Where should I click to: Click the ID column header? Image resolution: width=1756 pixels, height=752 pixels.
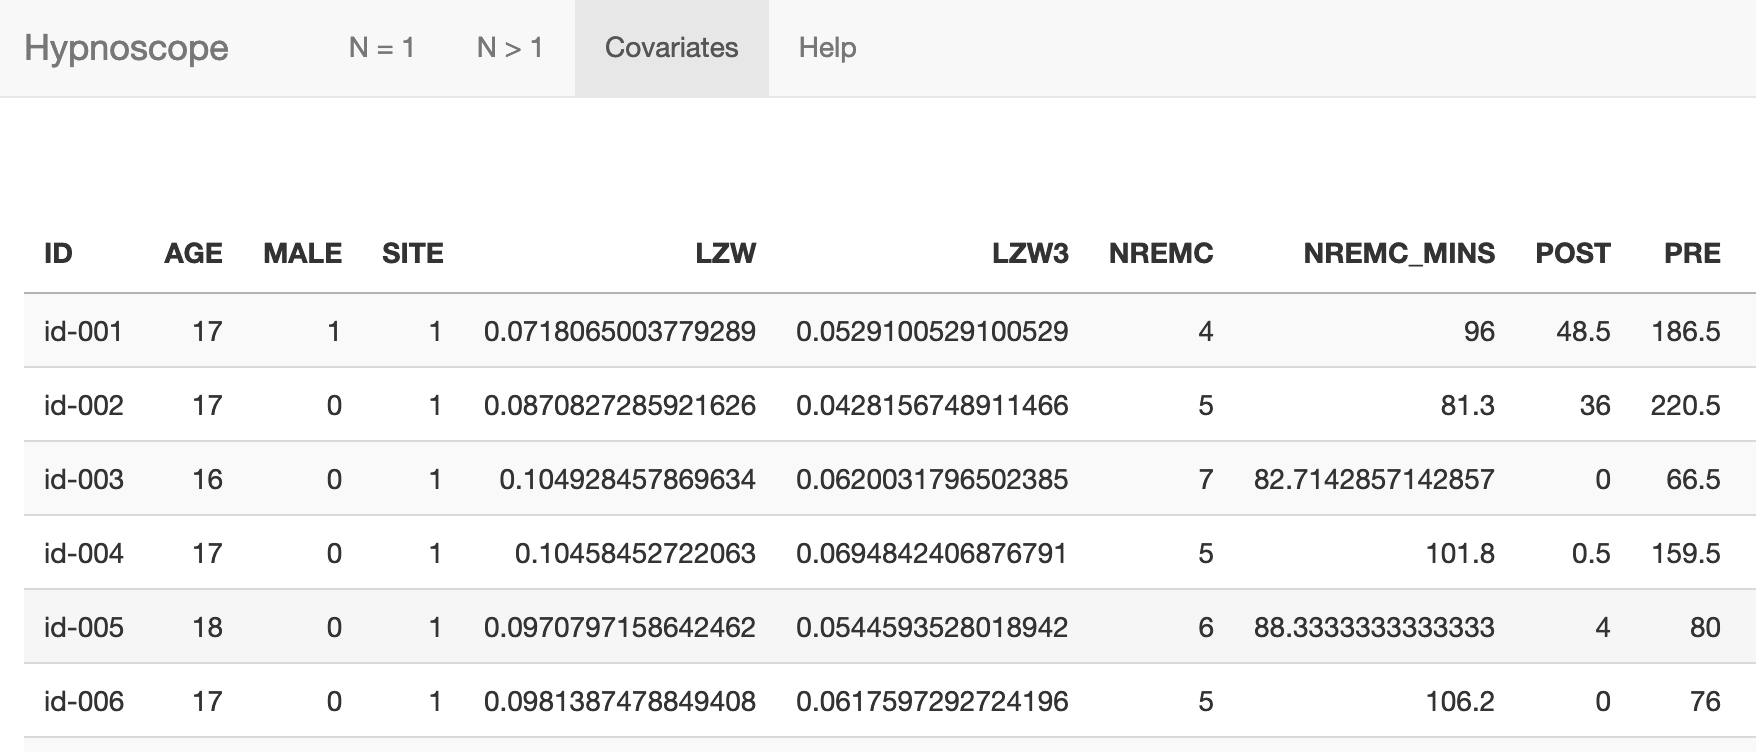click(58, 254)
